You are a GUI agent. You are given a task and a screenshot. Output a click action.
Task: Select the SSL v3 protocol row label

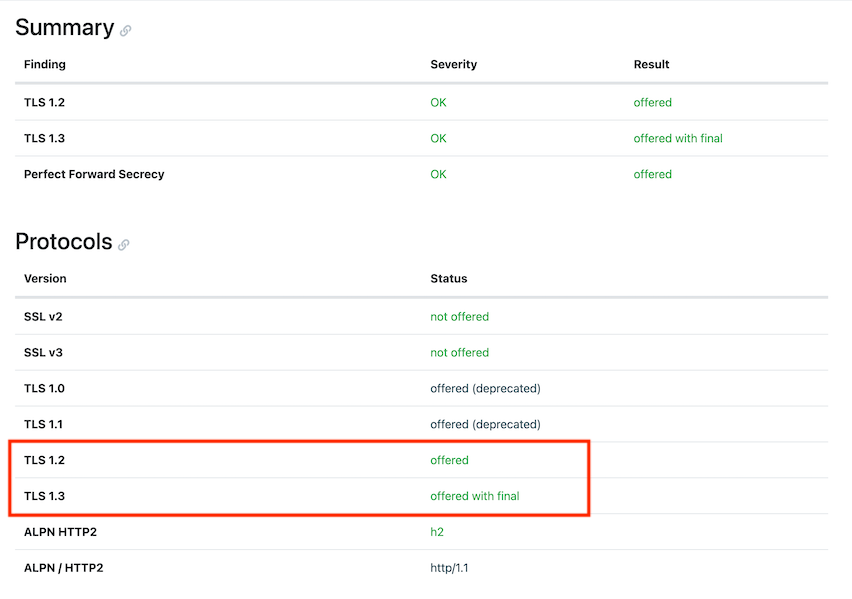pos(43,352)
